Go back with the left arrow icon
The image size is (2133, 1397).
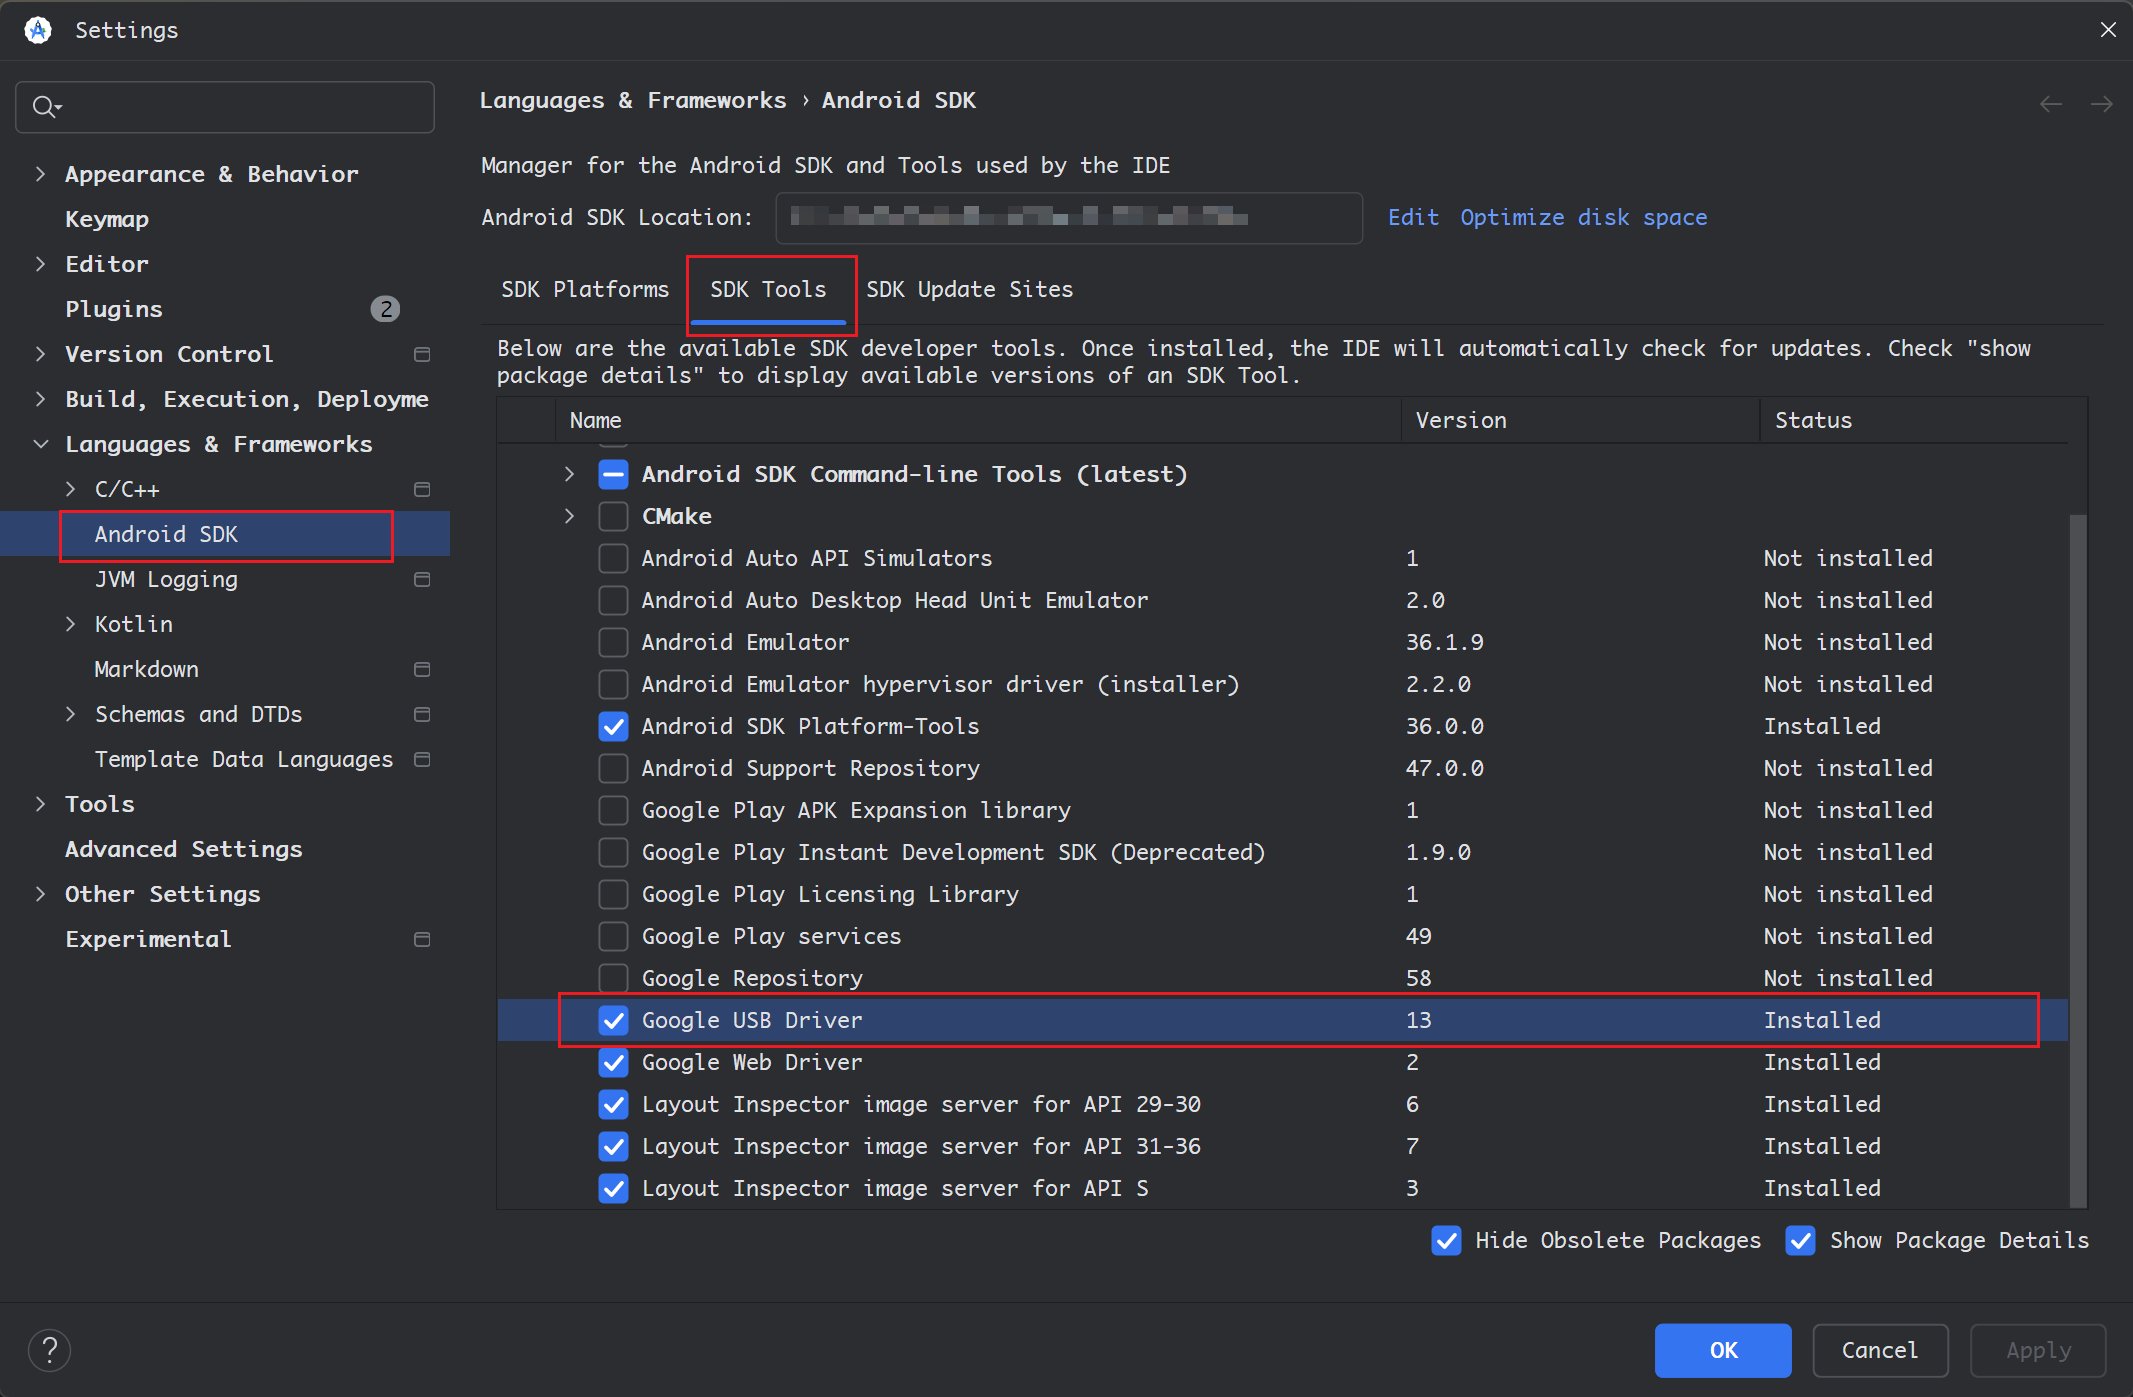click(x=2051, y=104)
